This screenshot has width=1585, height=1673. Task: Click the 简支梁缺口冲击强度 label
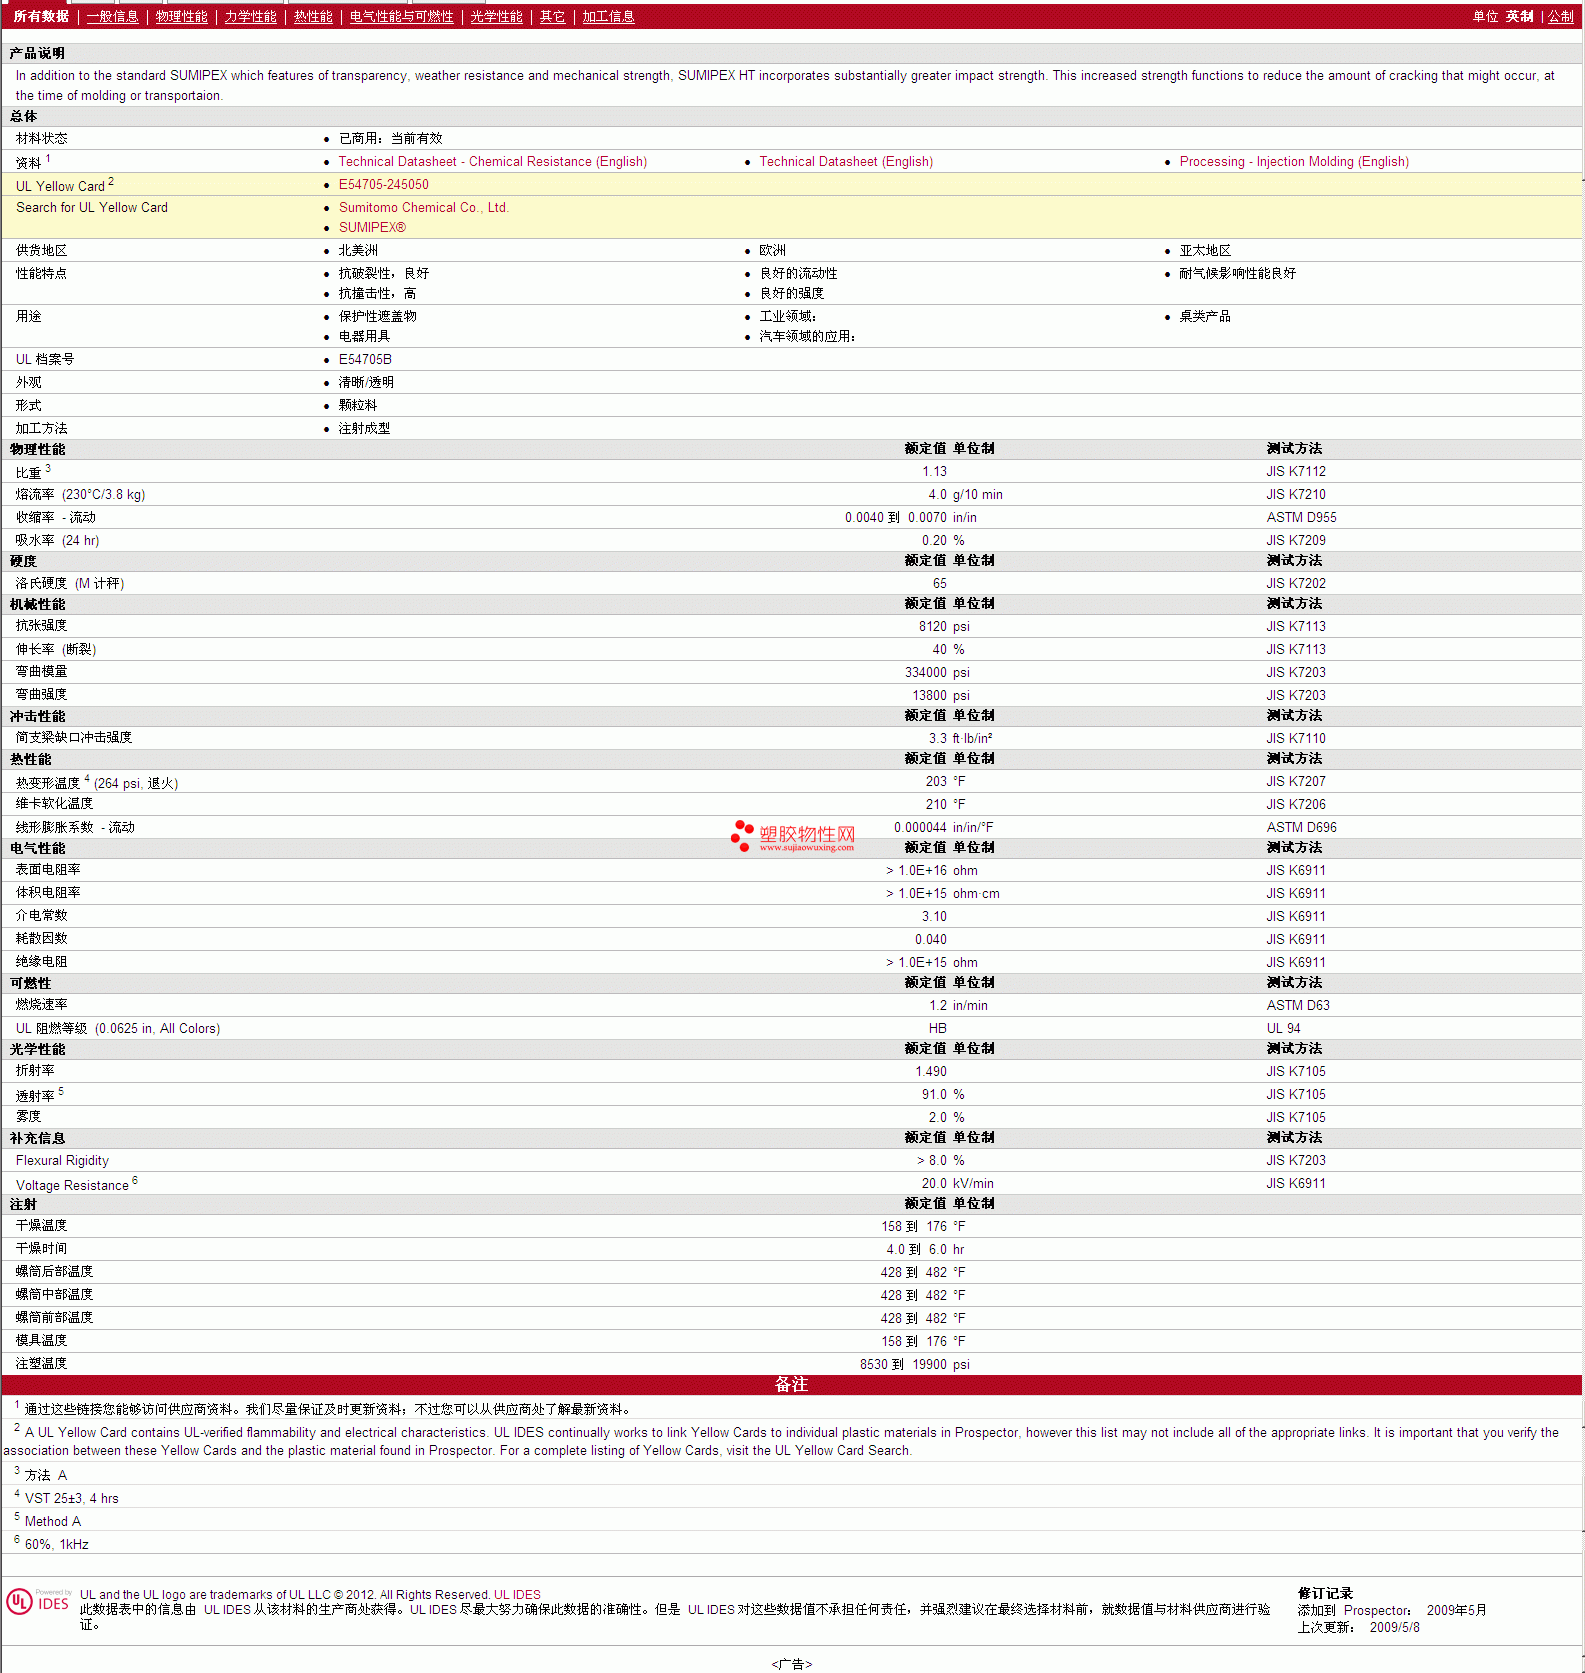coord(74,737)
